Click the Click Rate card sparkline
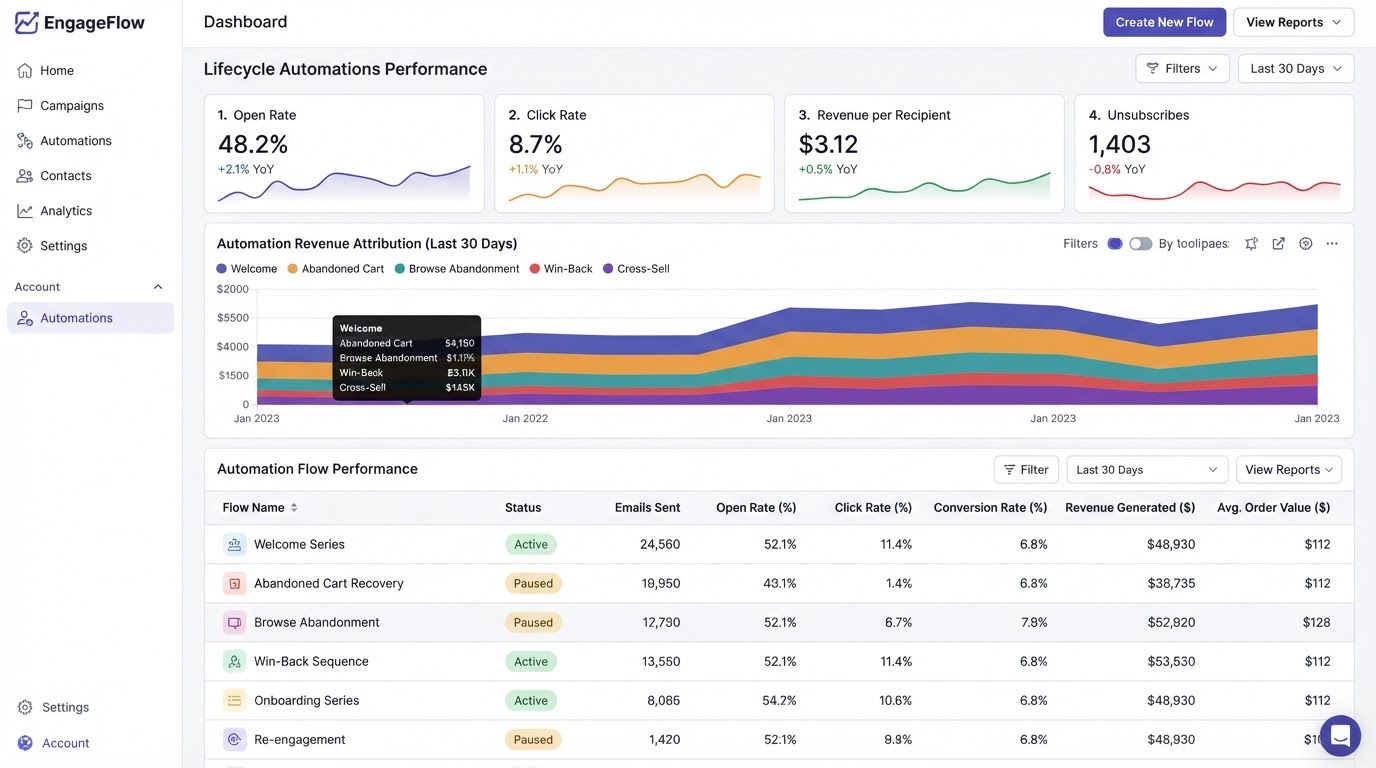 click(x=634, y=186)
